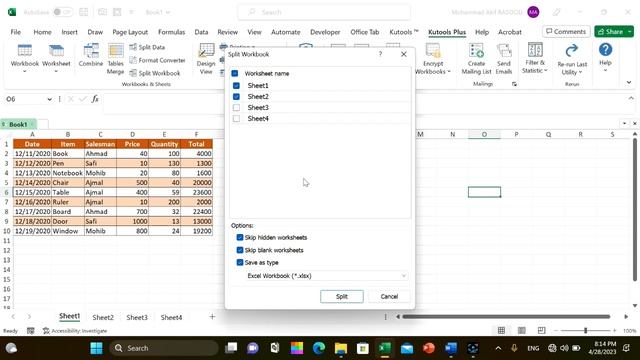This screenshot has height=360, width=640.
Task: Expand the Re-run Last Utility dropdown
Action: pyautogui.click(x=580, y=72)
